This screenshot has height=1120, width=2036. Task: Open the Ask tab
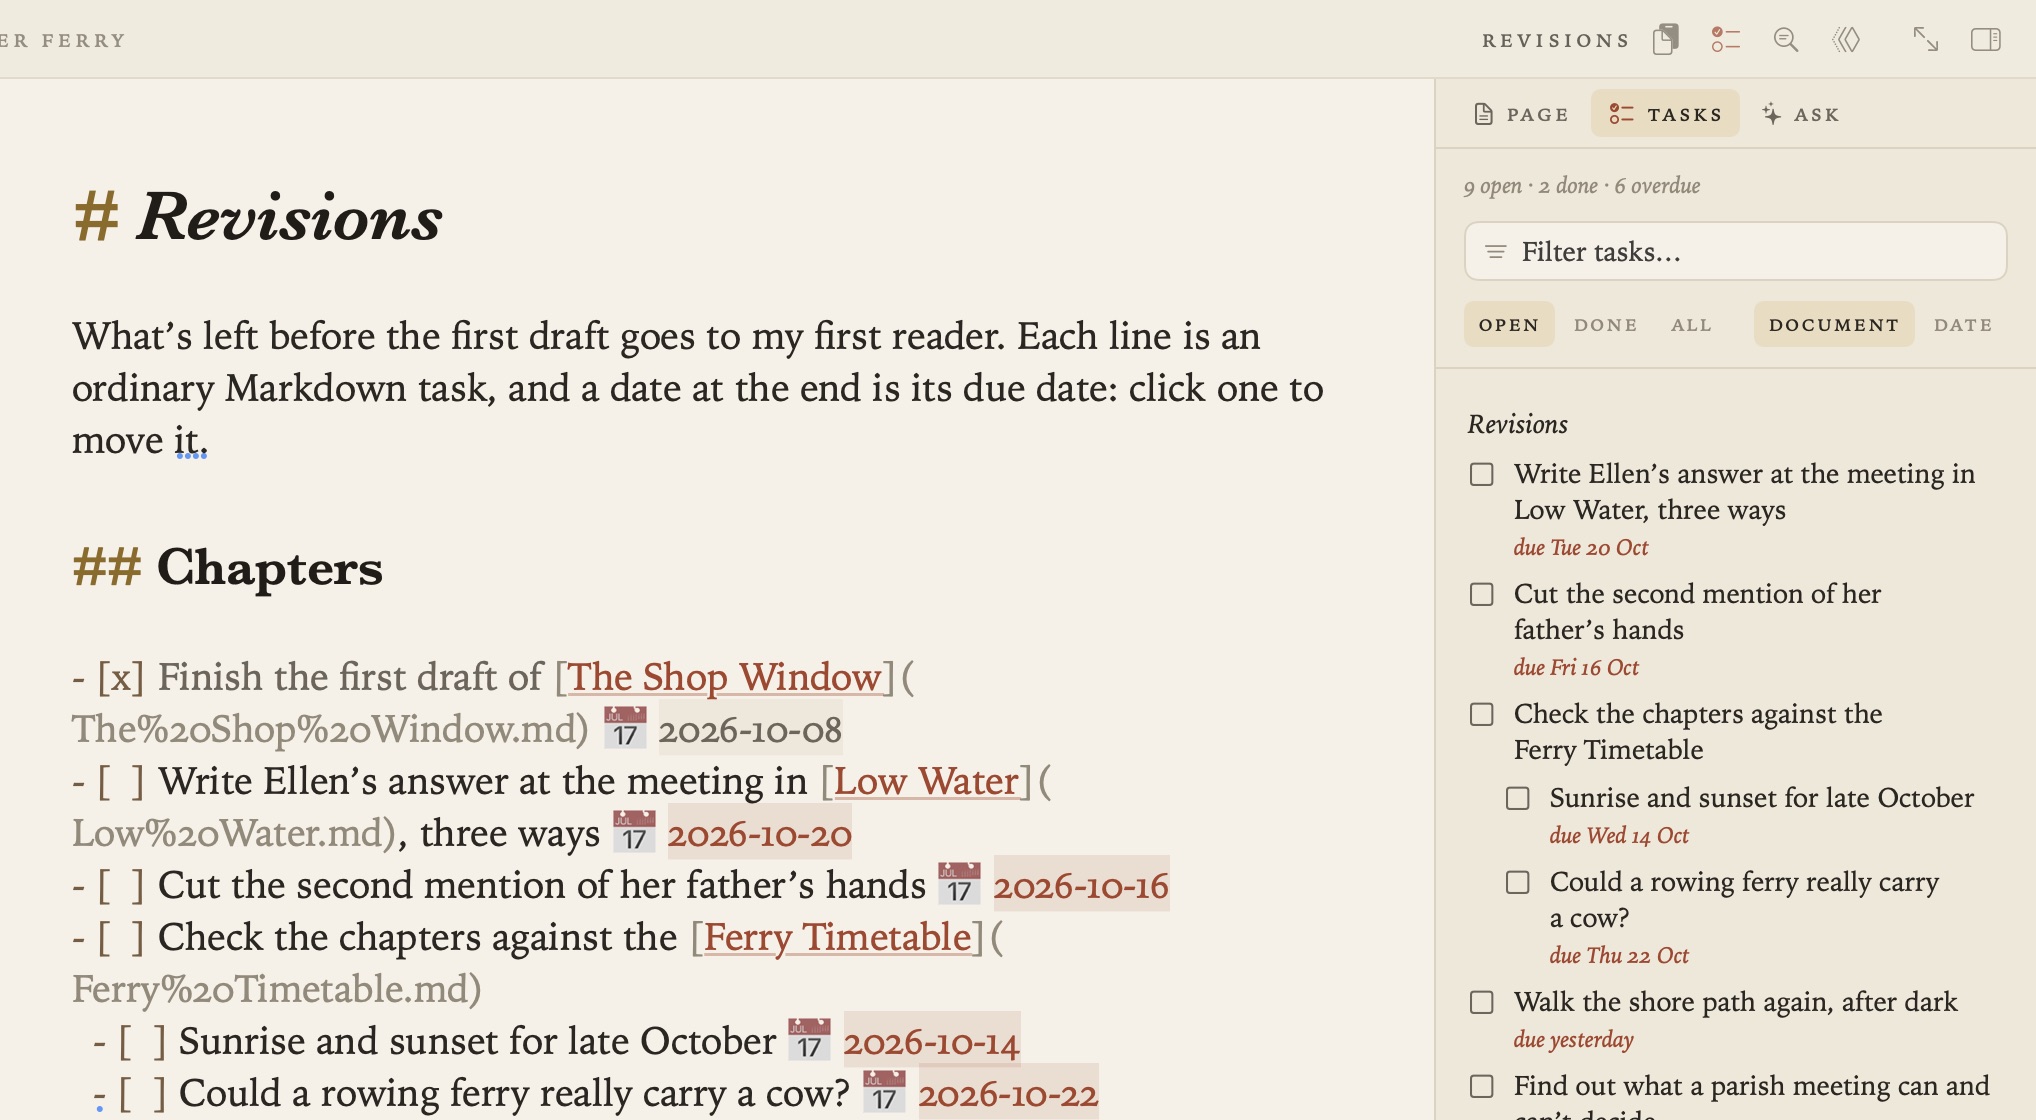1800,114
